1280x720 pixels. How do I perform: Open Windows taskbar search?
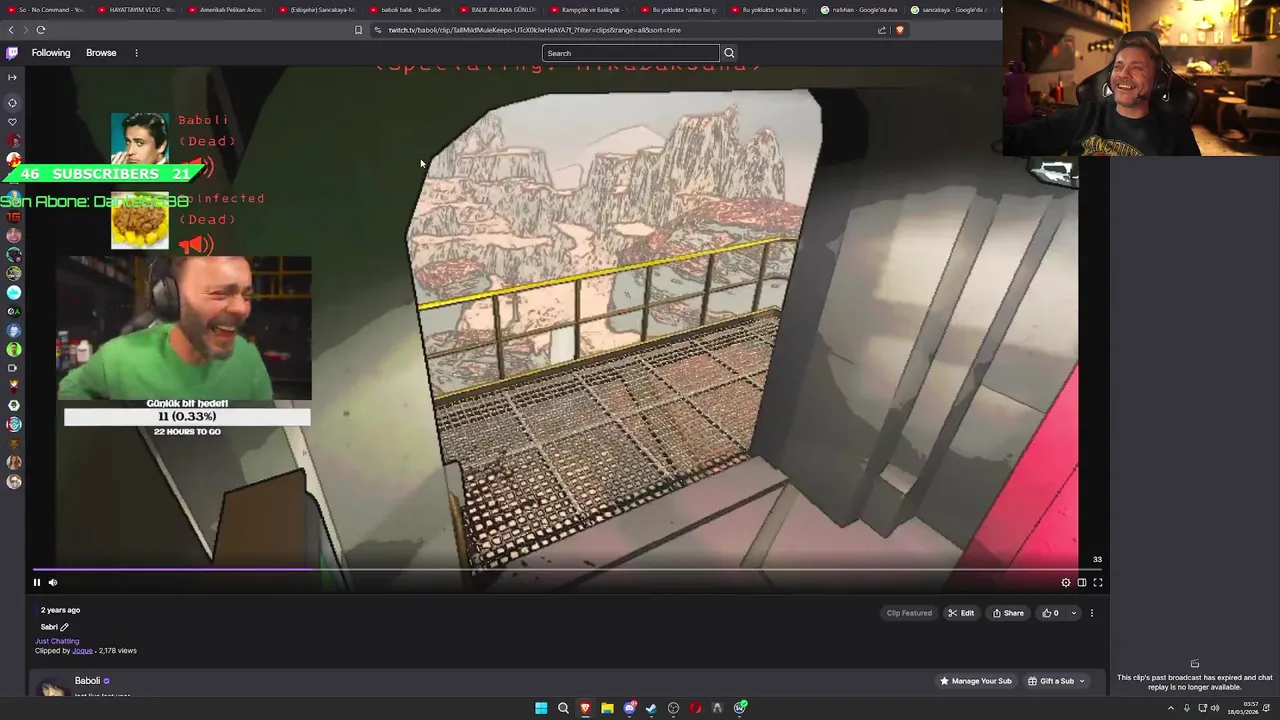[x=563, y=708]
